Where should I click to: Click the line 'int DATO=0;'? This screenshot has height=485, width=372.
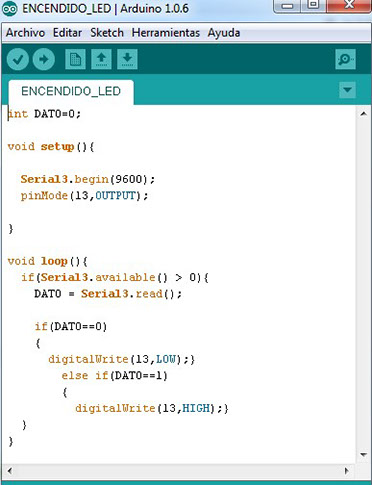[x=44, y=114]
